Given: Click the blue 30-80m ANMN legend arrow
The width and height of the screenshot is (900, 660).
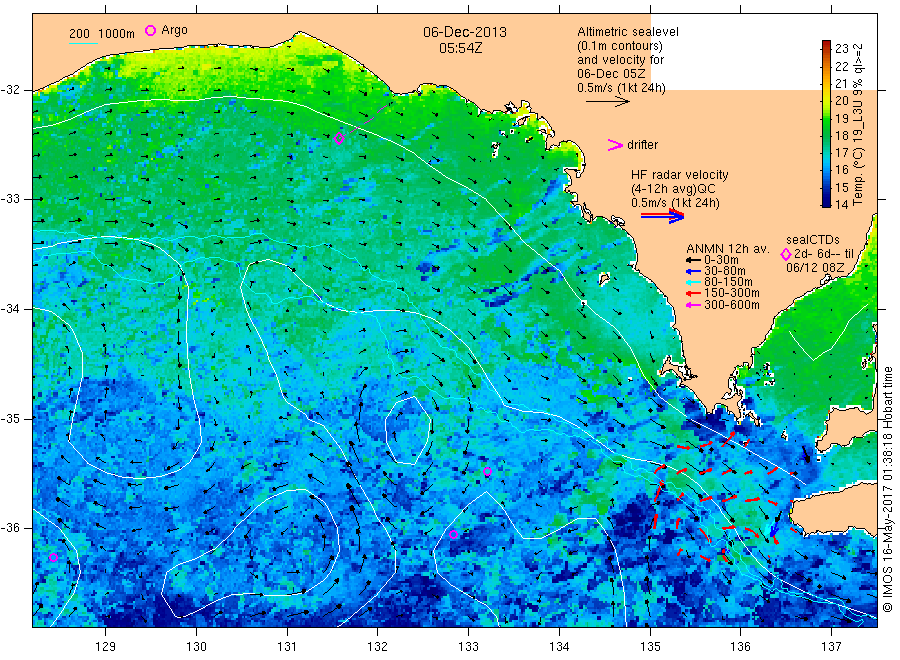Looking at the screenshot, I should click(693, 271).
